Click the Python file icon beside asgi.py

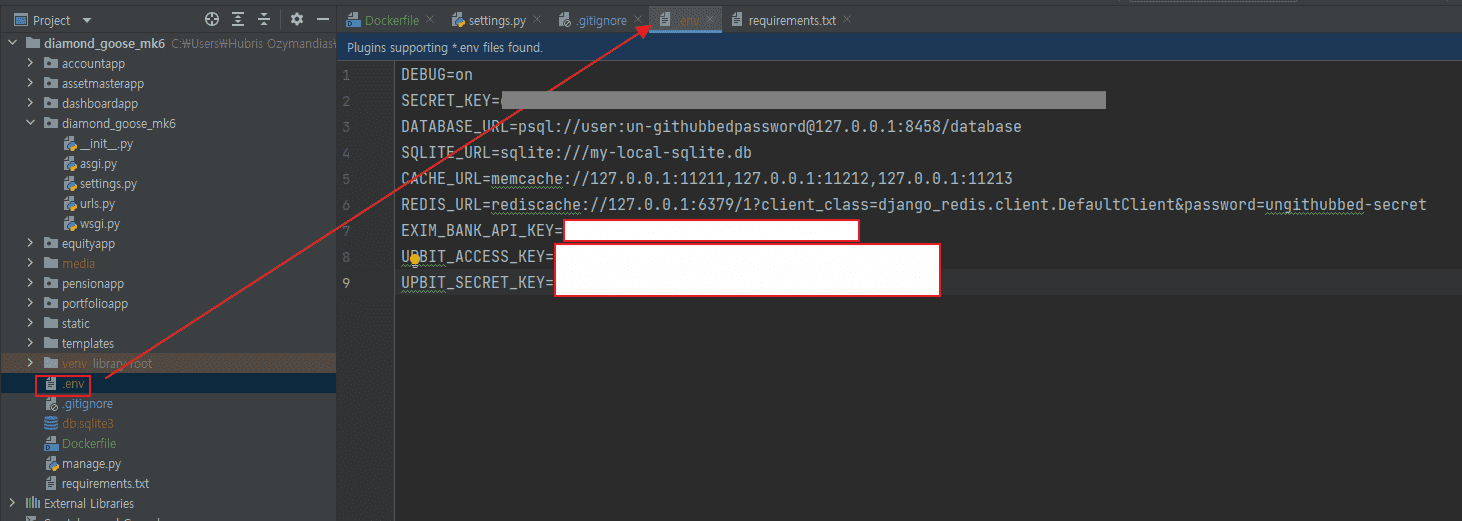70,163
